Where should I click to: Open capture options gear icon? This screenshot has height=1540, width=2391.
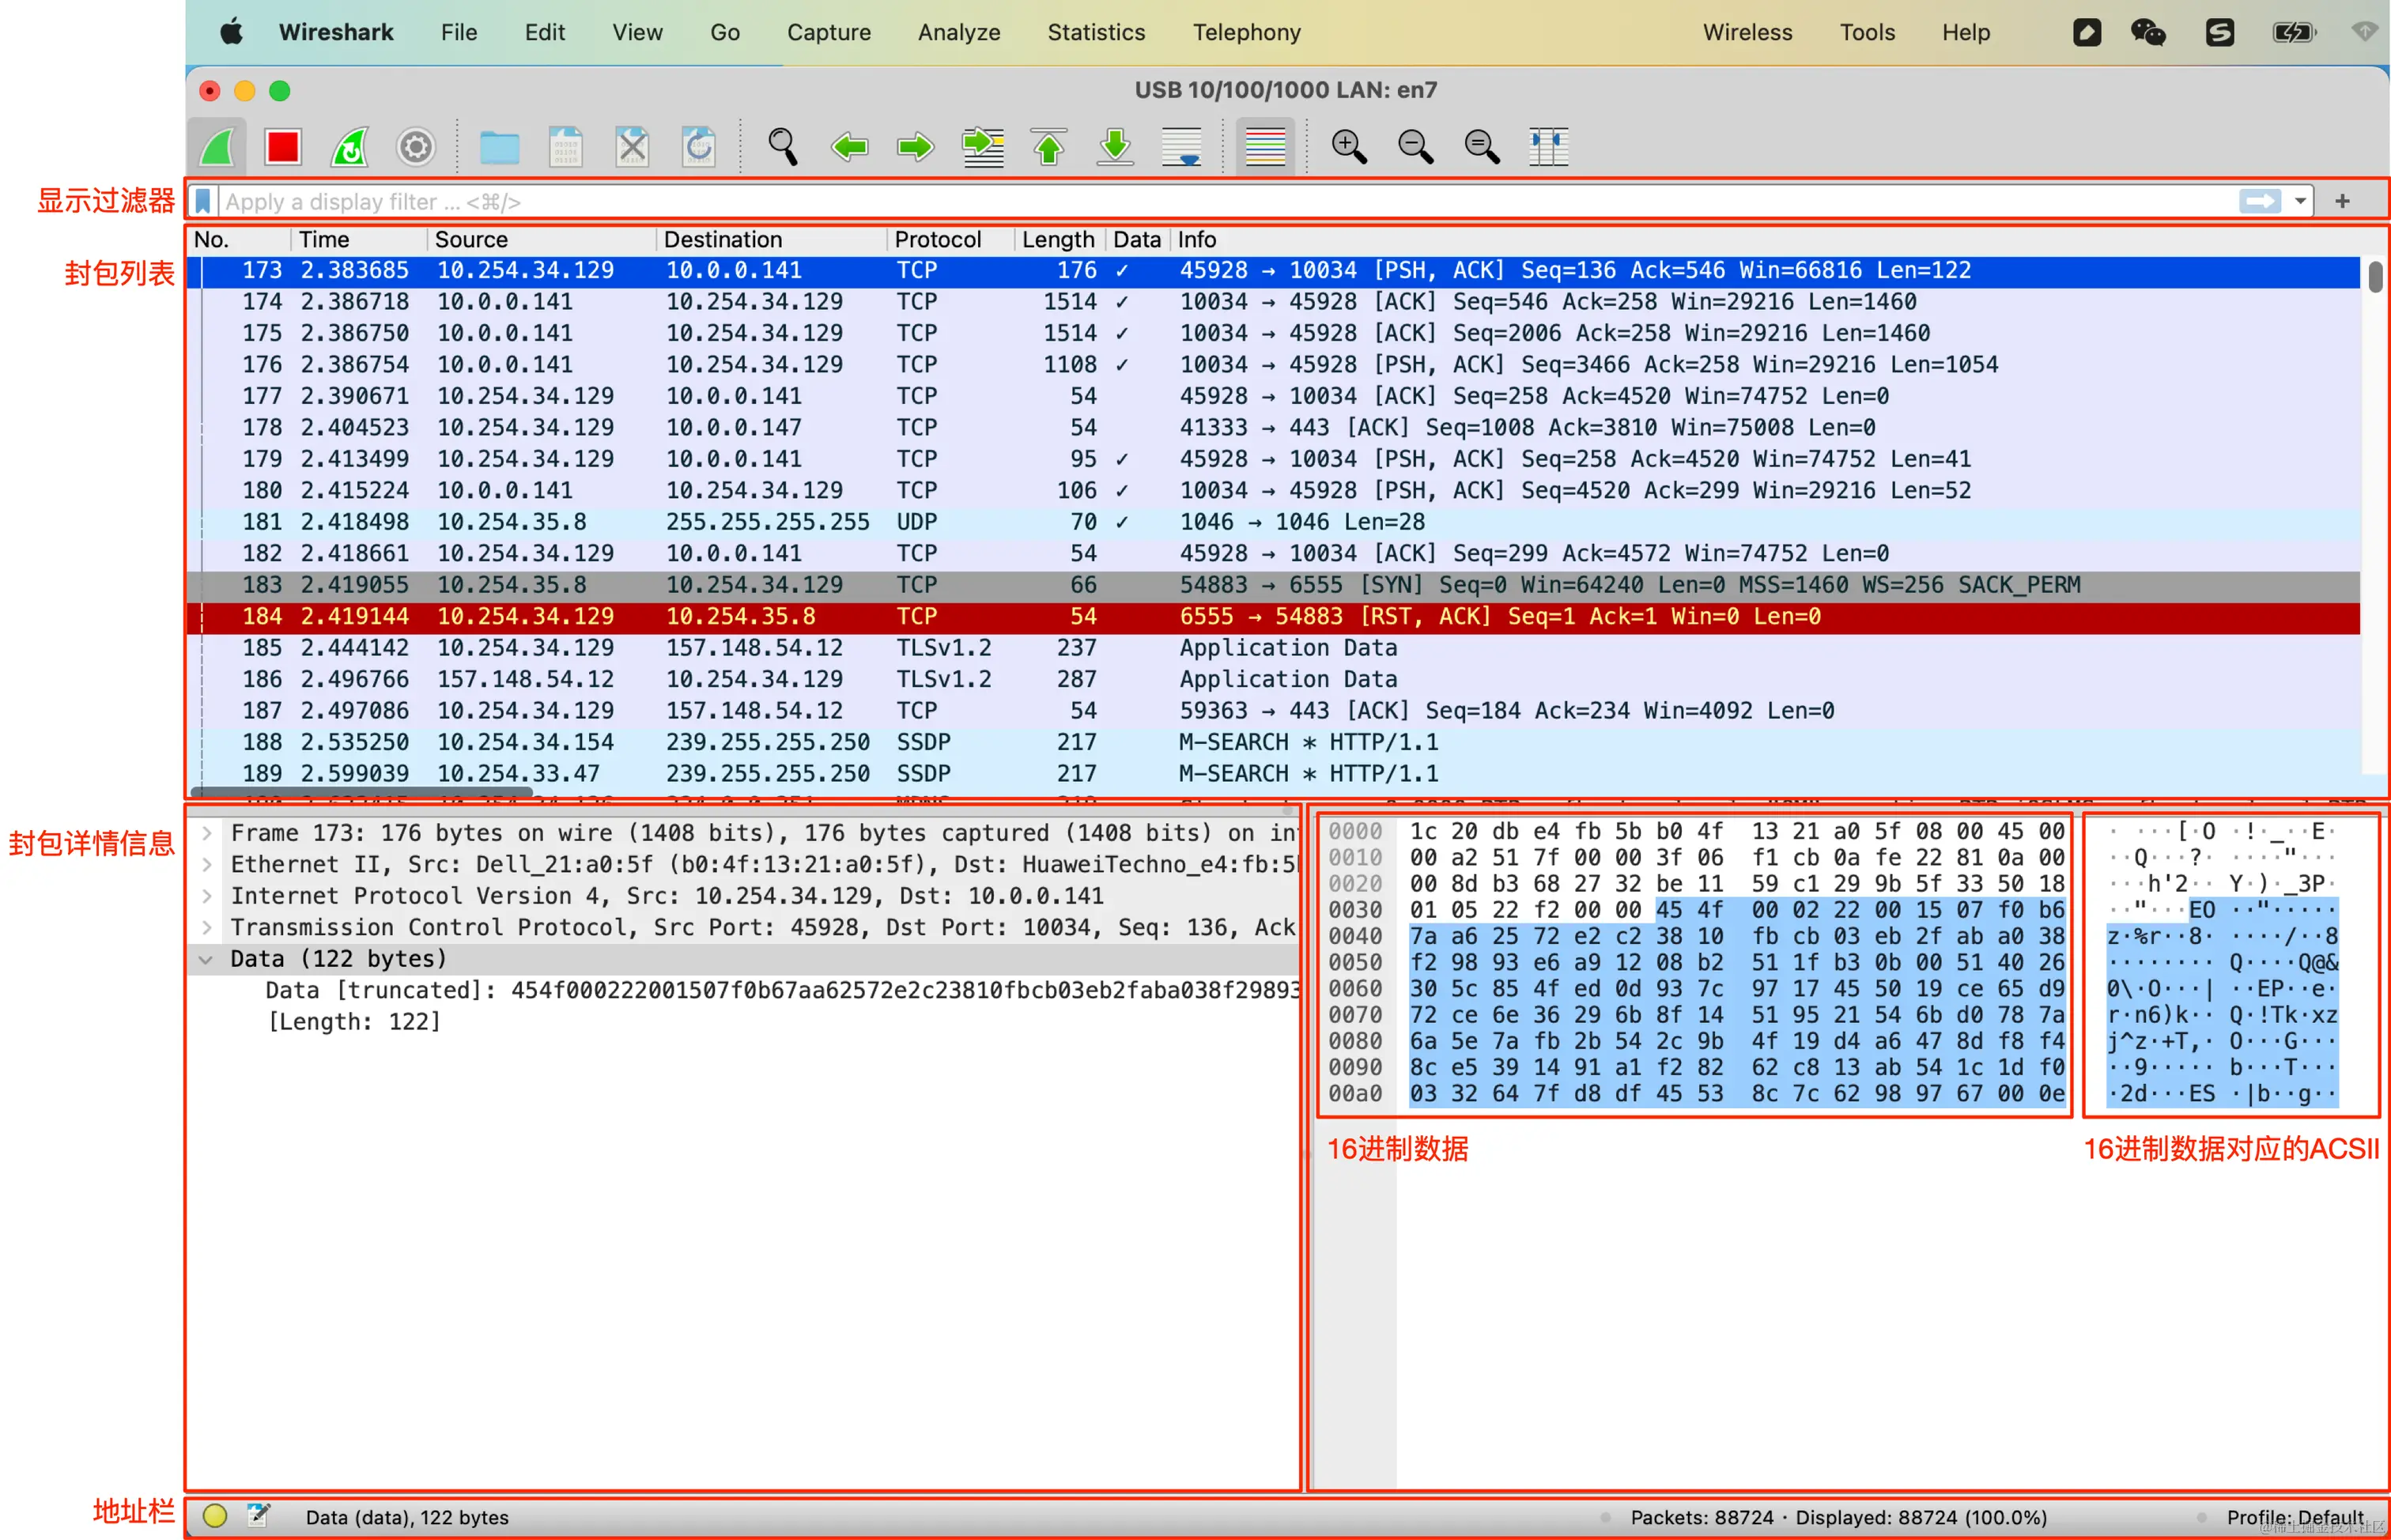tap(415, 148)
